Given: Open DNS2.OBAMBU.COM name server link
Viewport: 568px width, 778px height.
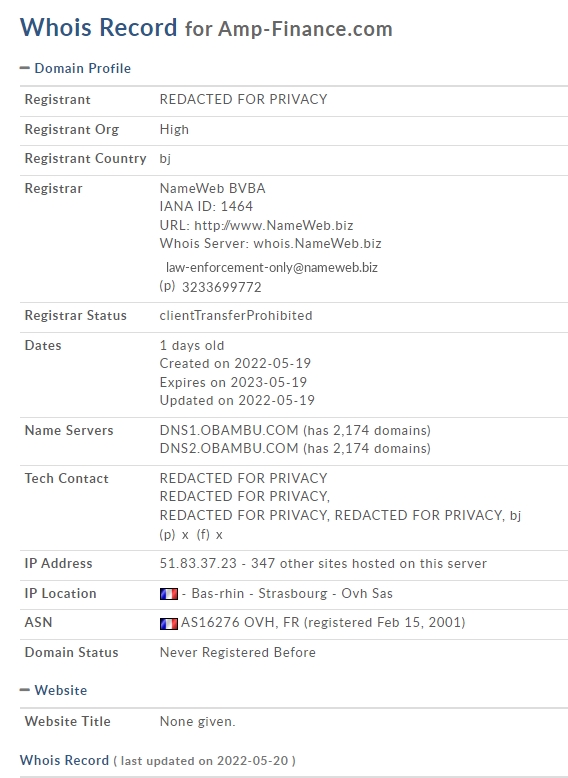Looking at the screenshot, I should [229, 449].
